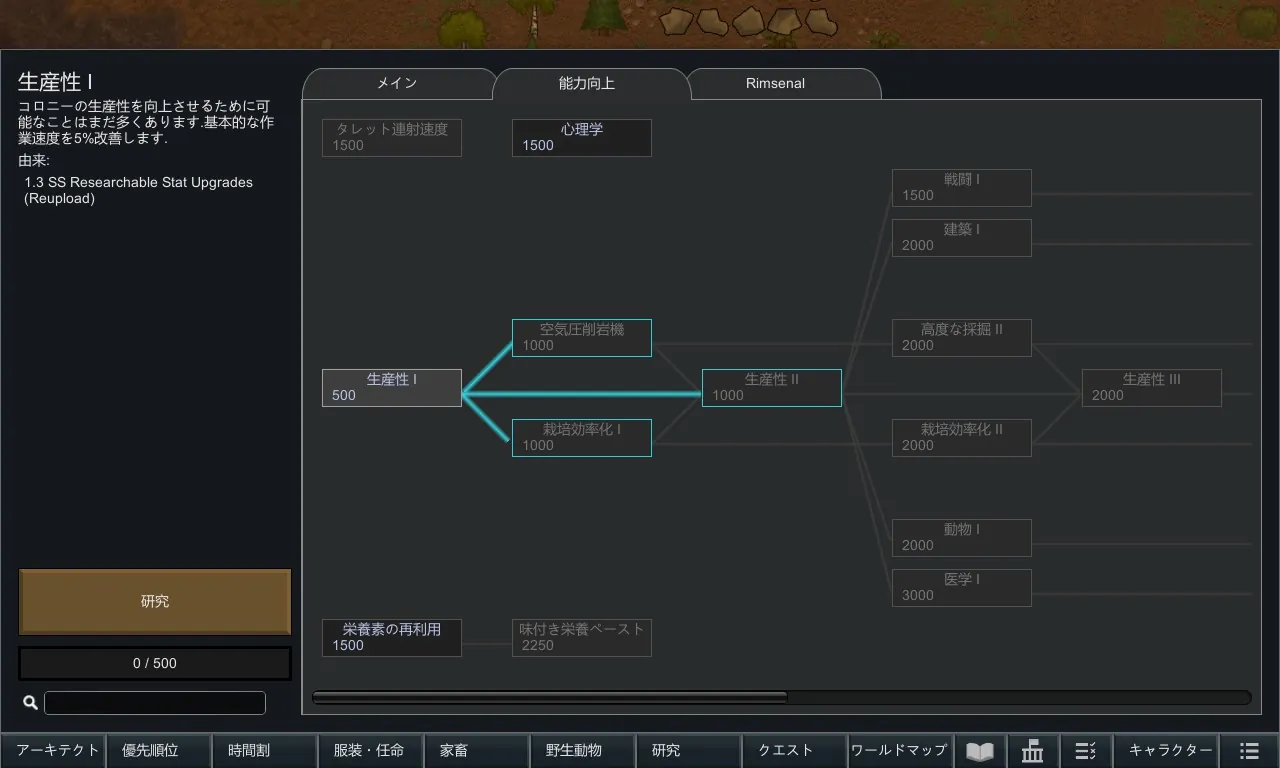Choose the 栽培効率化 I research node
The height and width of the screenshot is (768, 1280).
coord(581,438)
